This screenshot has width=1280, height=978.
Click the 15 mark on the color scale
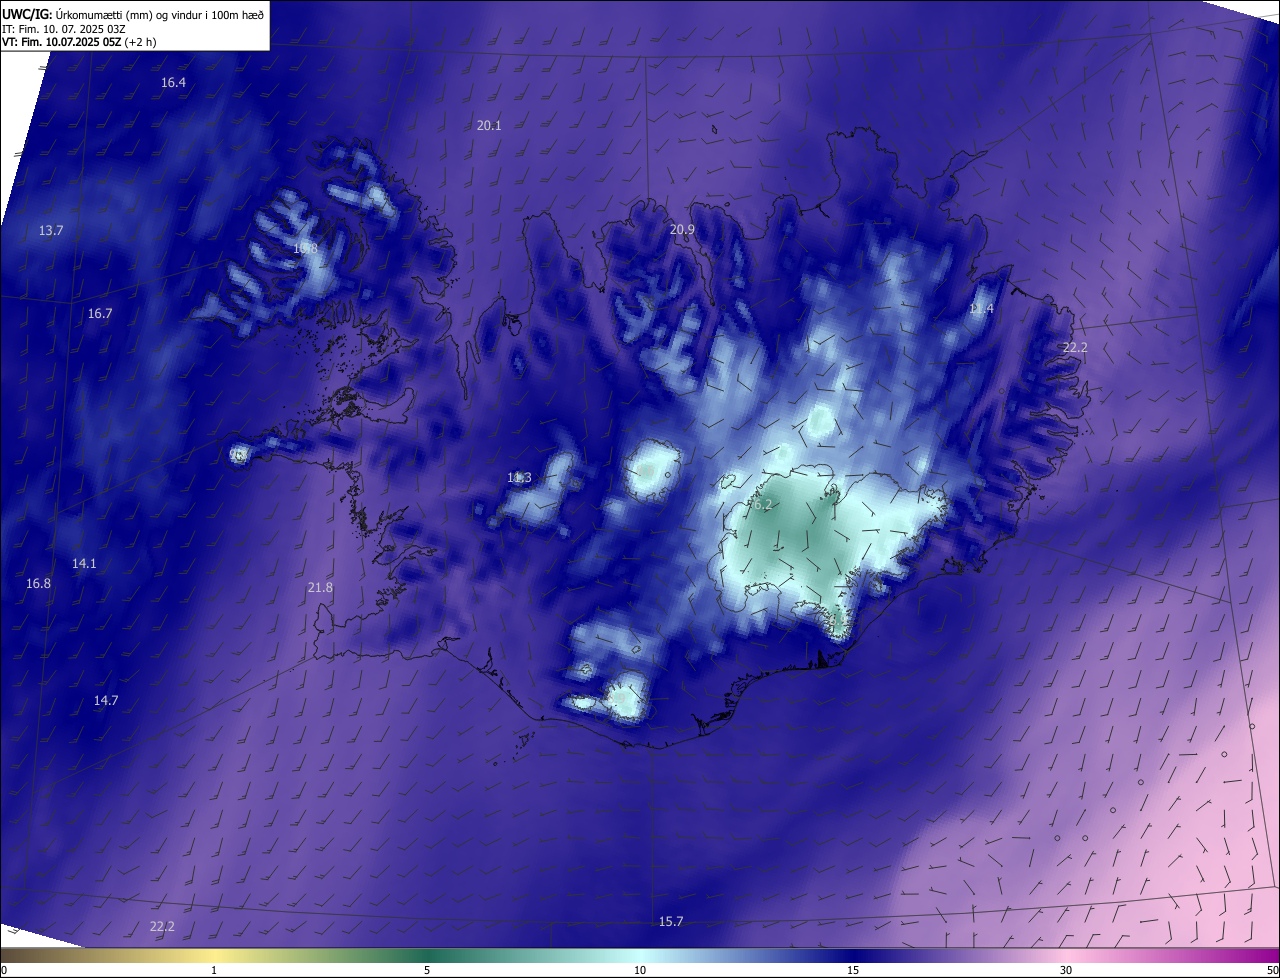click(x=853, y=970)
